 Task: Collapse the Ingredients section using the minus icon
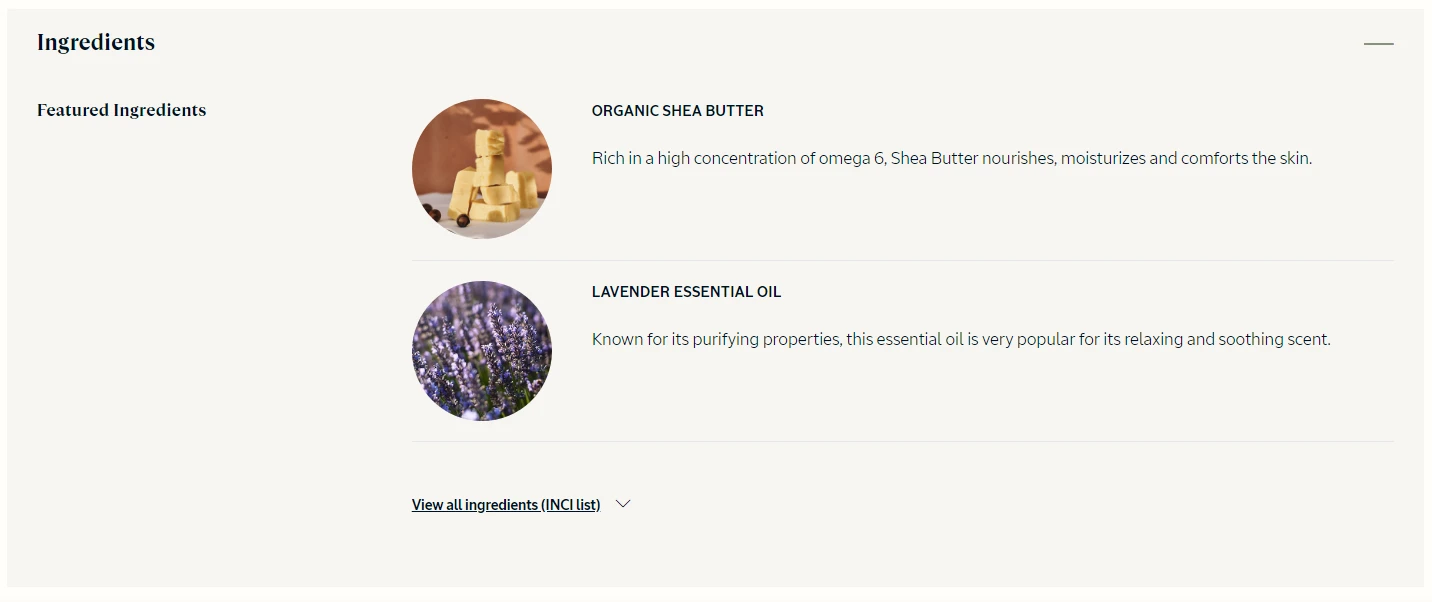point(1378,44)
